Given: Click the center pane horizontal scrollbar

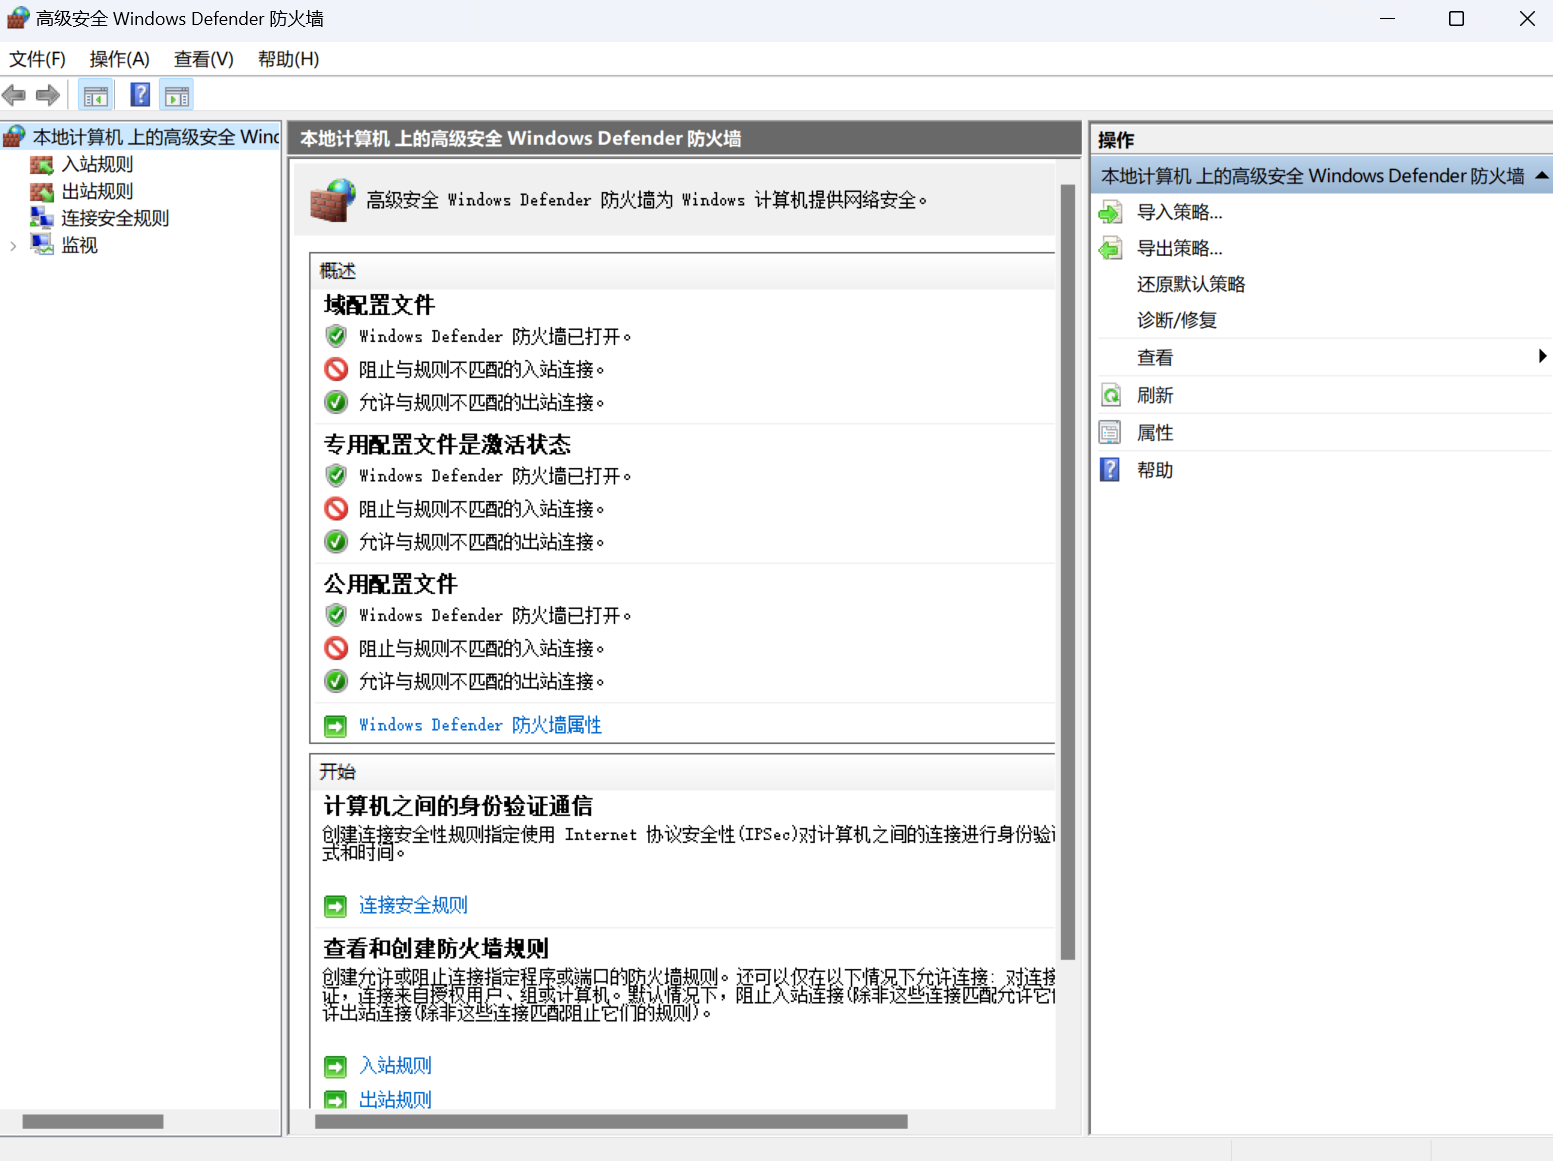Looking at the screenshot, I should click(x=611, y=1122).
